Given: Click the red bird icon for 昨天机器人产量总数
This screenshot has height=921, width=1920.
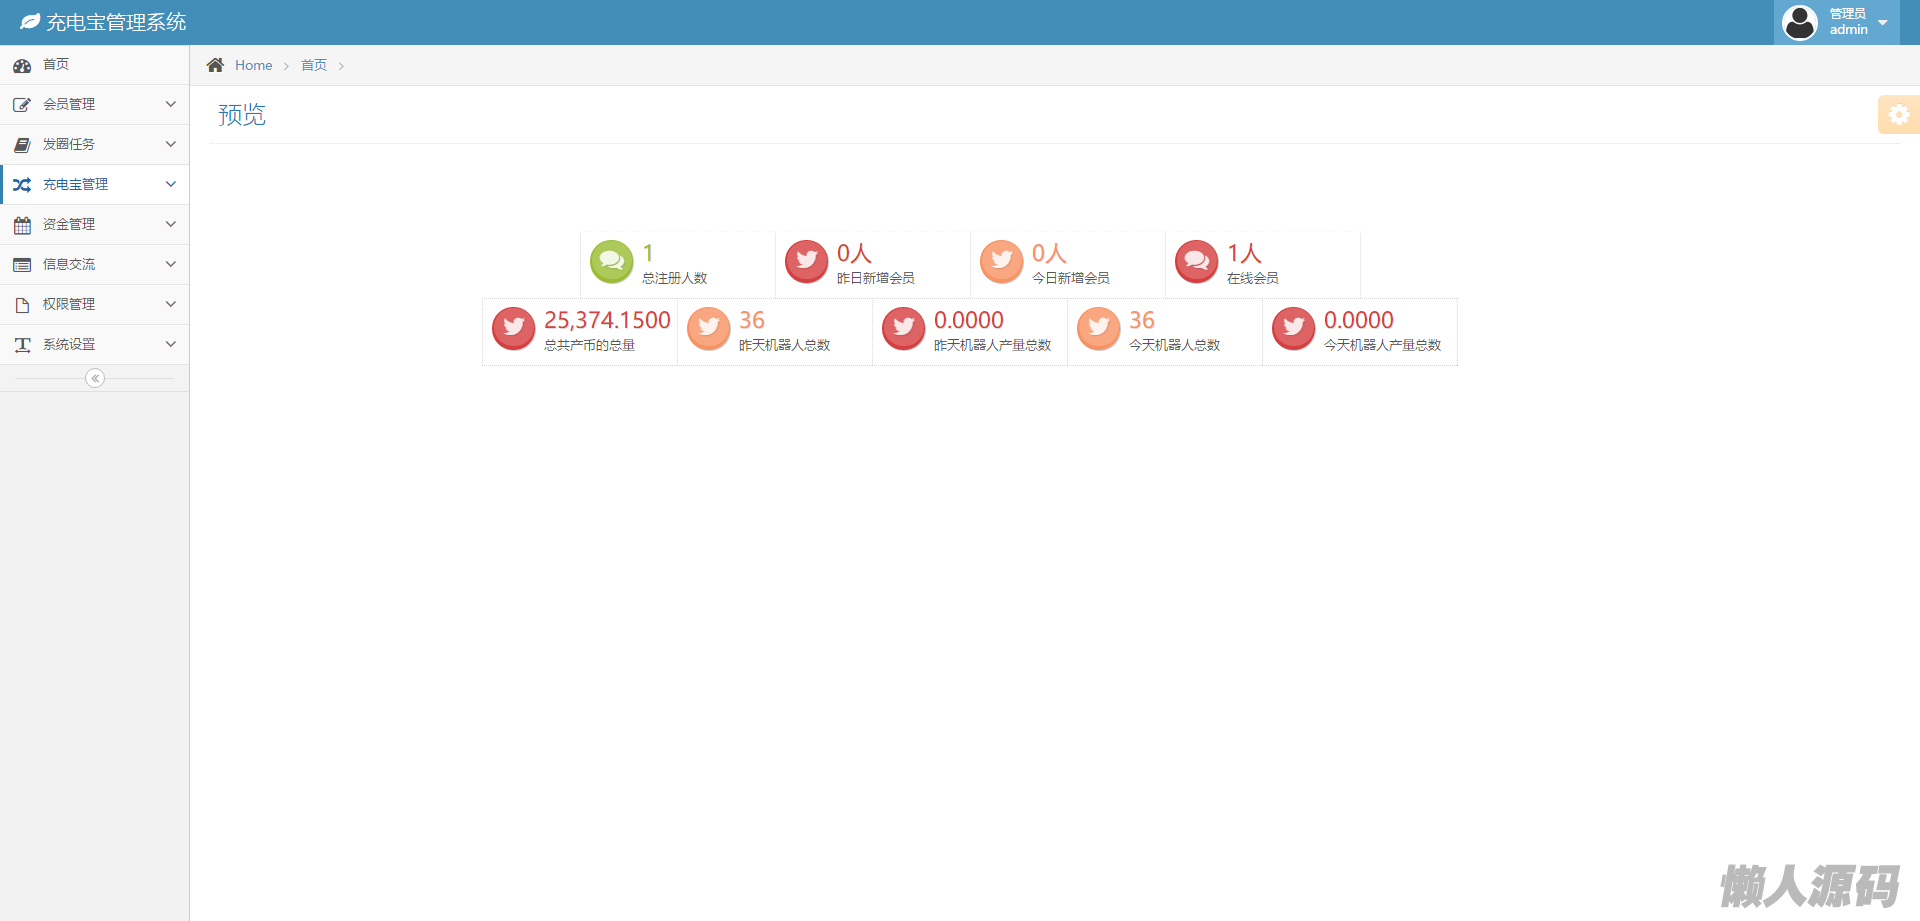Looking at the screenshot, I should (904, 329).
